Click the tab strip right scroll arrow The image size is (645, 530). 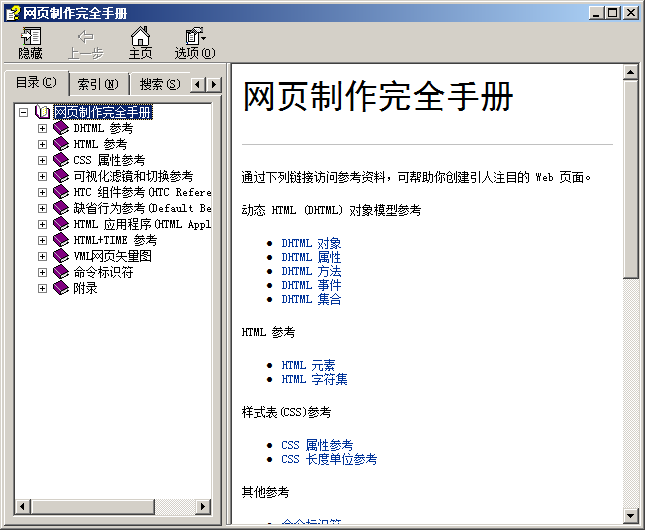click(213, 85)
